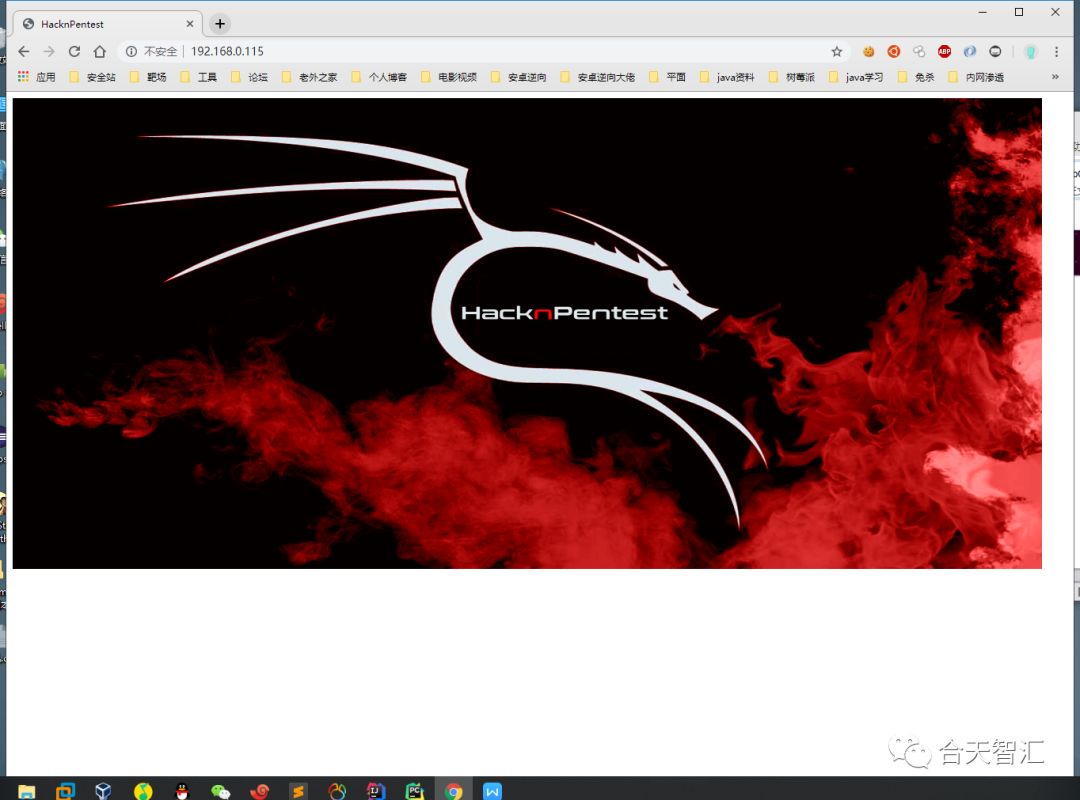1080x800 pixels.
Task: Open a new browser tab
Action: [x=220, y=24]
